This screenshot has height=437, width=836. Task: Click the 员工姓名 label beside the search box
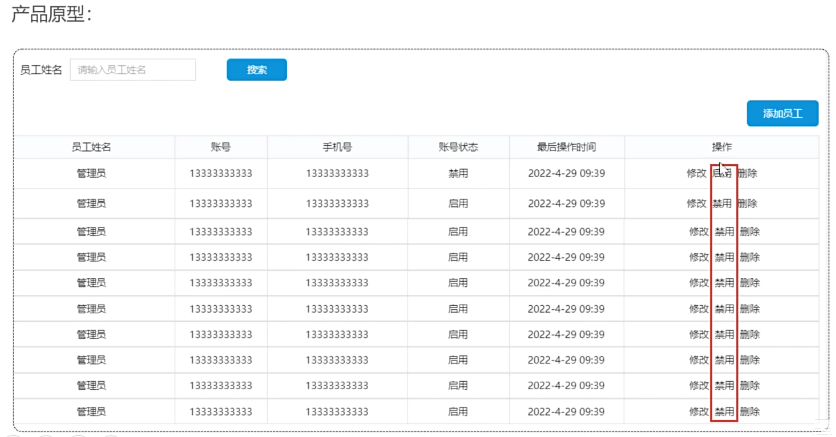click(x=41, y=70)
